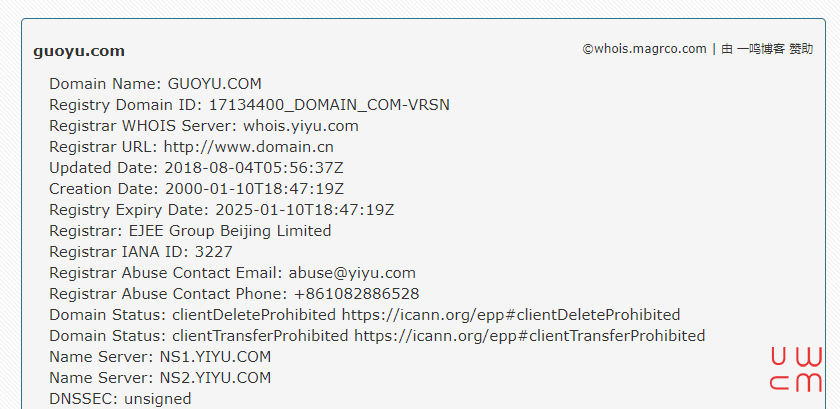
Task: Open the whois.magrco.com credit link
Action: pos(644,49)
